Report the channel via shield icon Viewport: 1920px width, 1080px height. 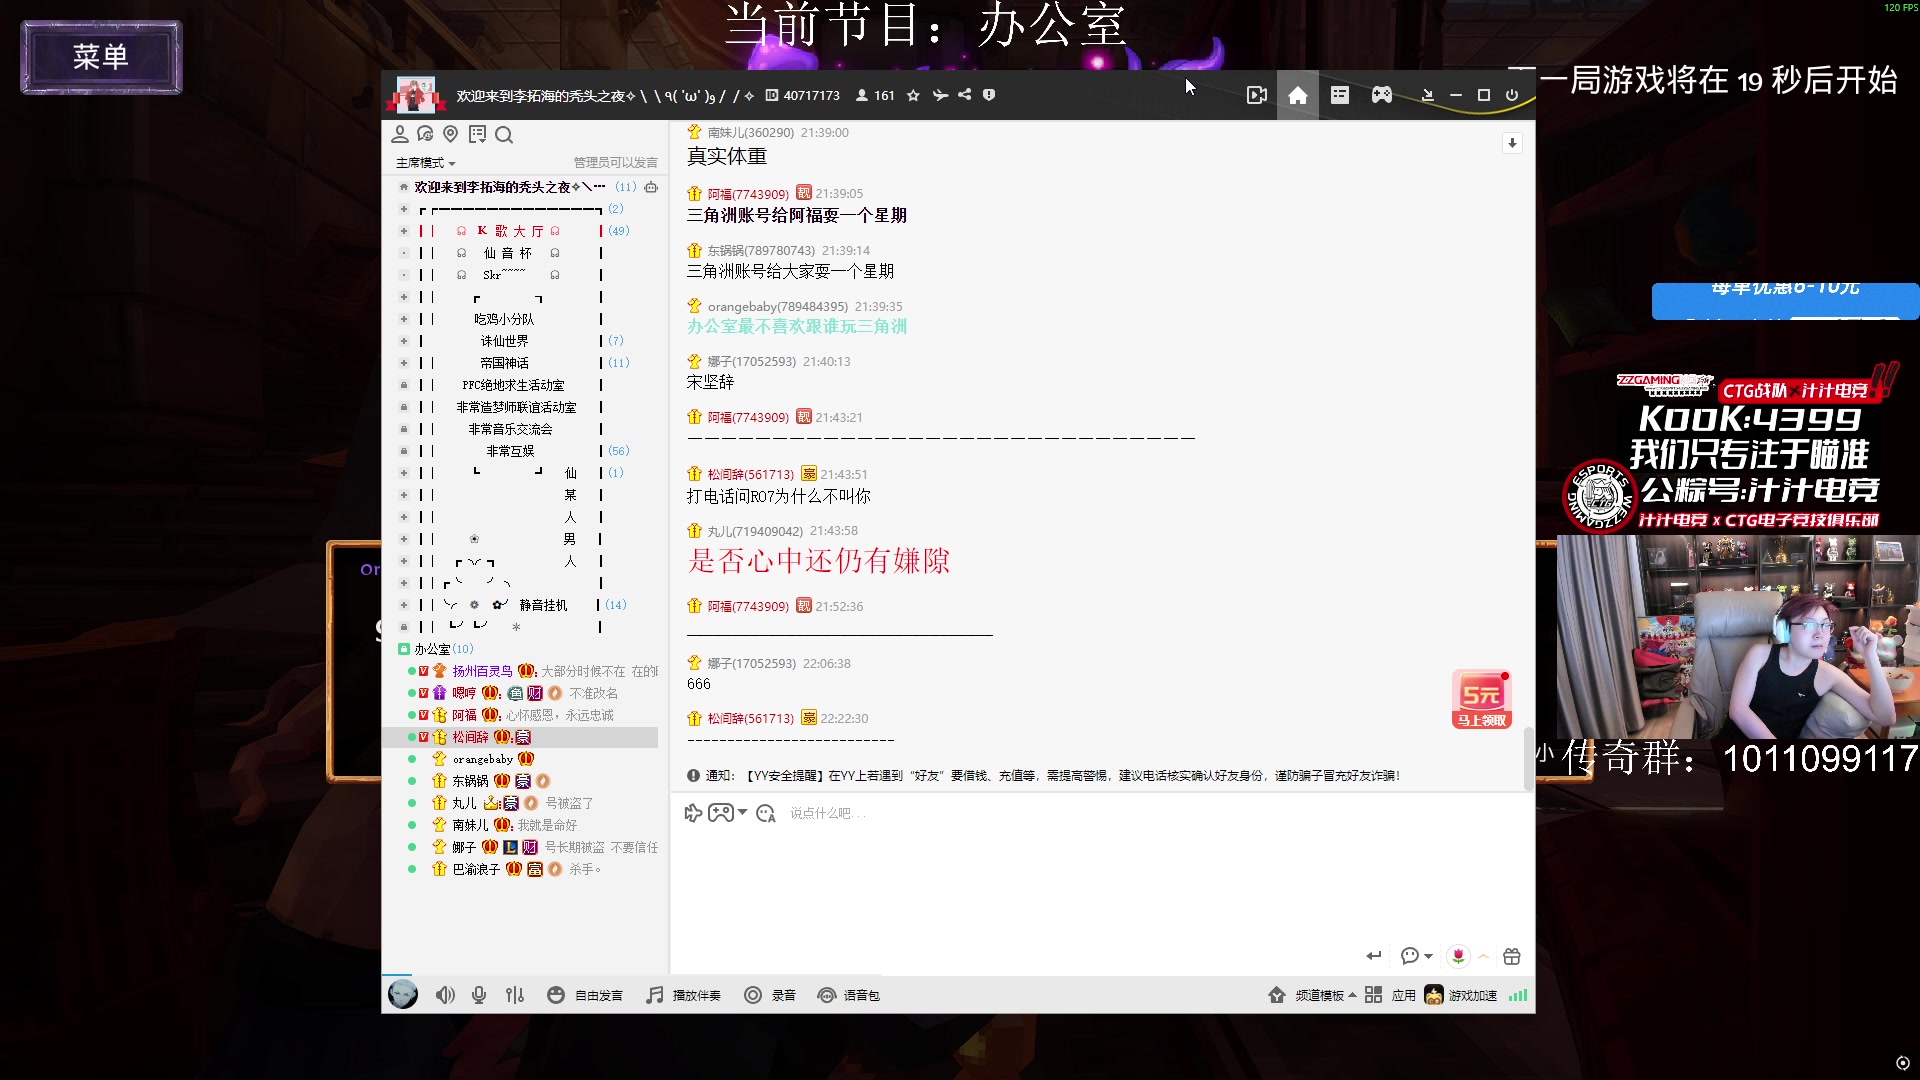989,95
